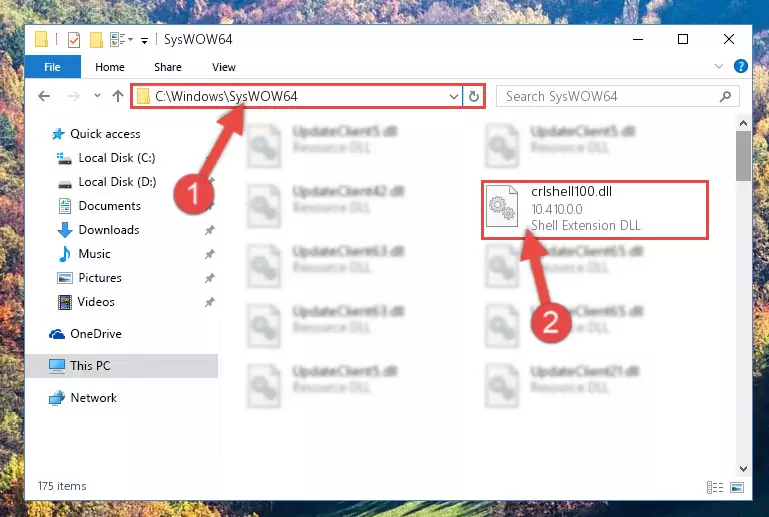
Task: Switch to the View ribbon tab
Action: [224, 67]
